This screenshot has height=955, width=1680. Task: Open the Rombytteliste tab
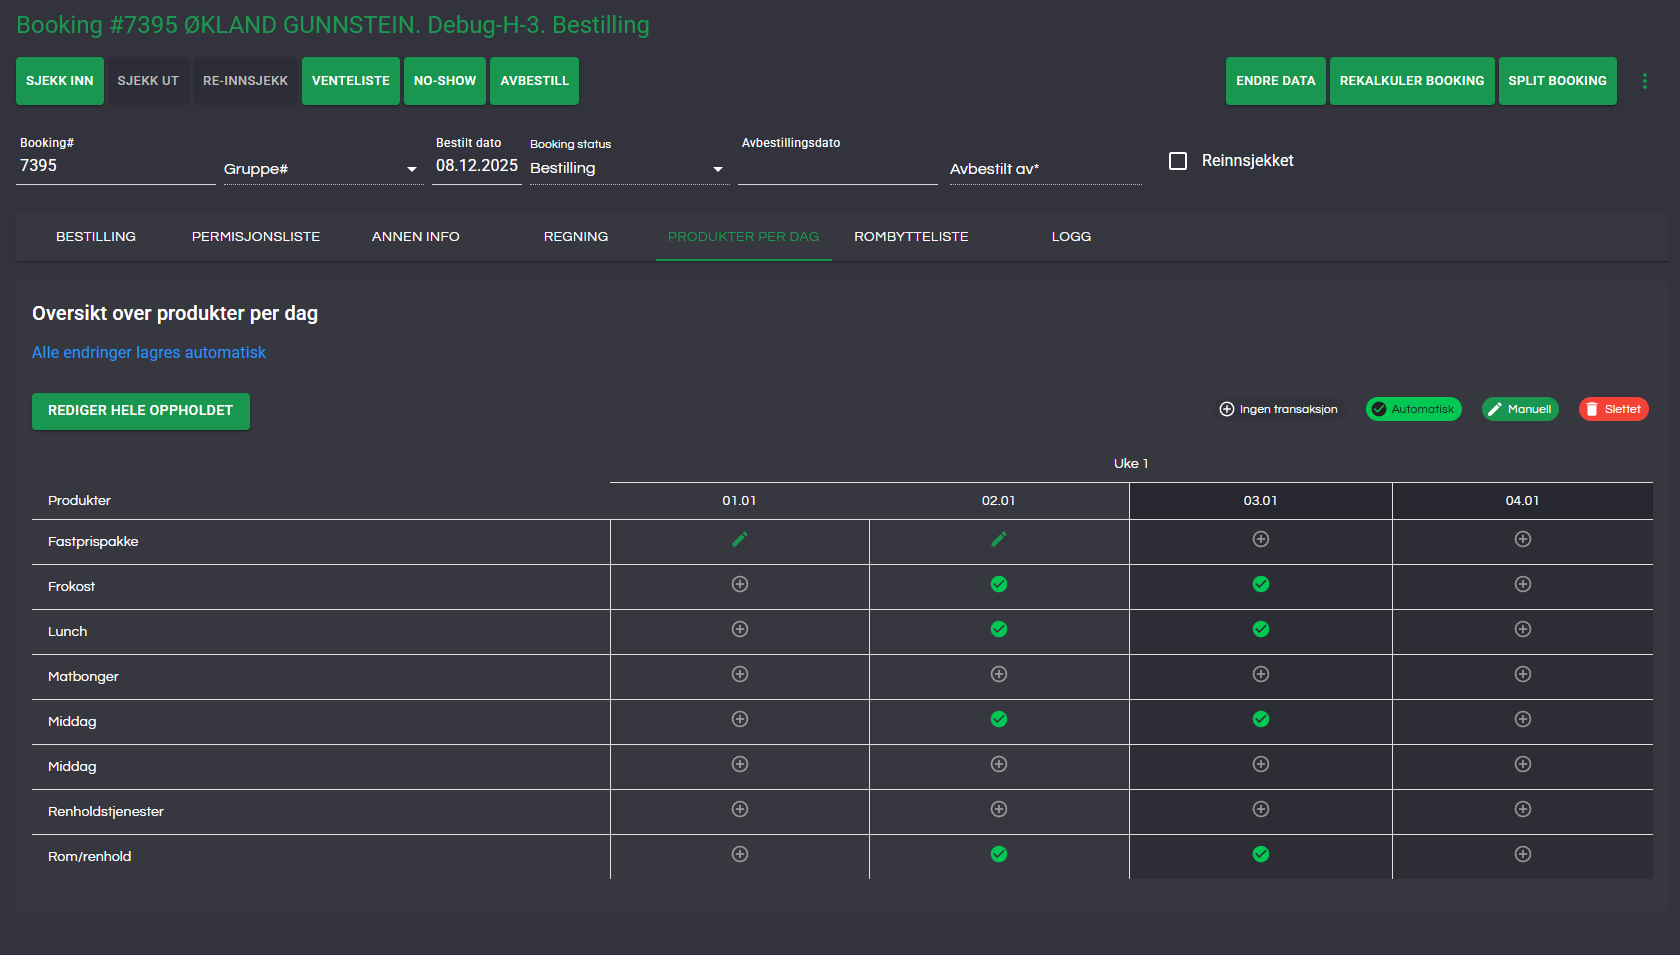point(910,237)
